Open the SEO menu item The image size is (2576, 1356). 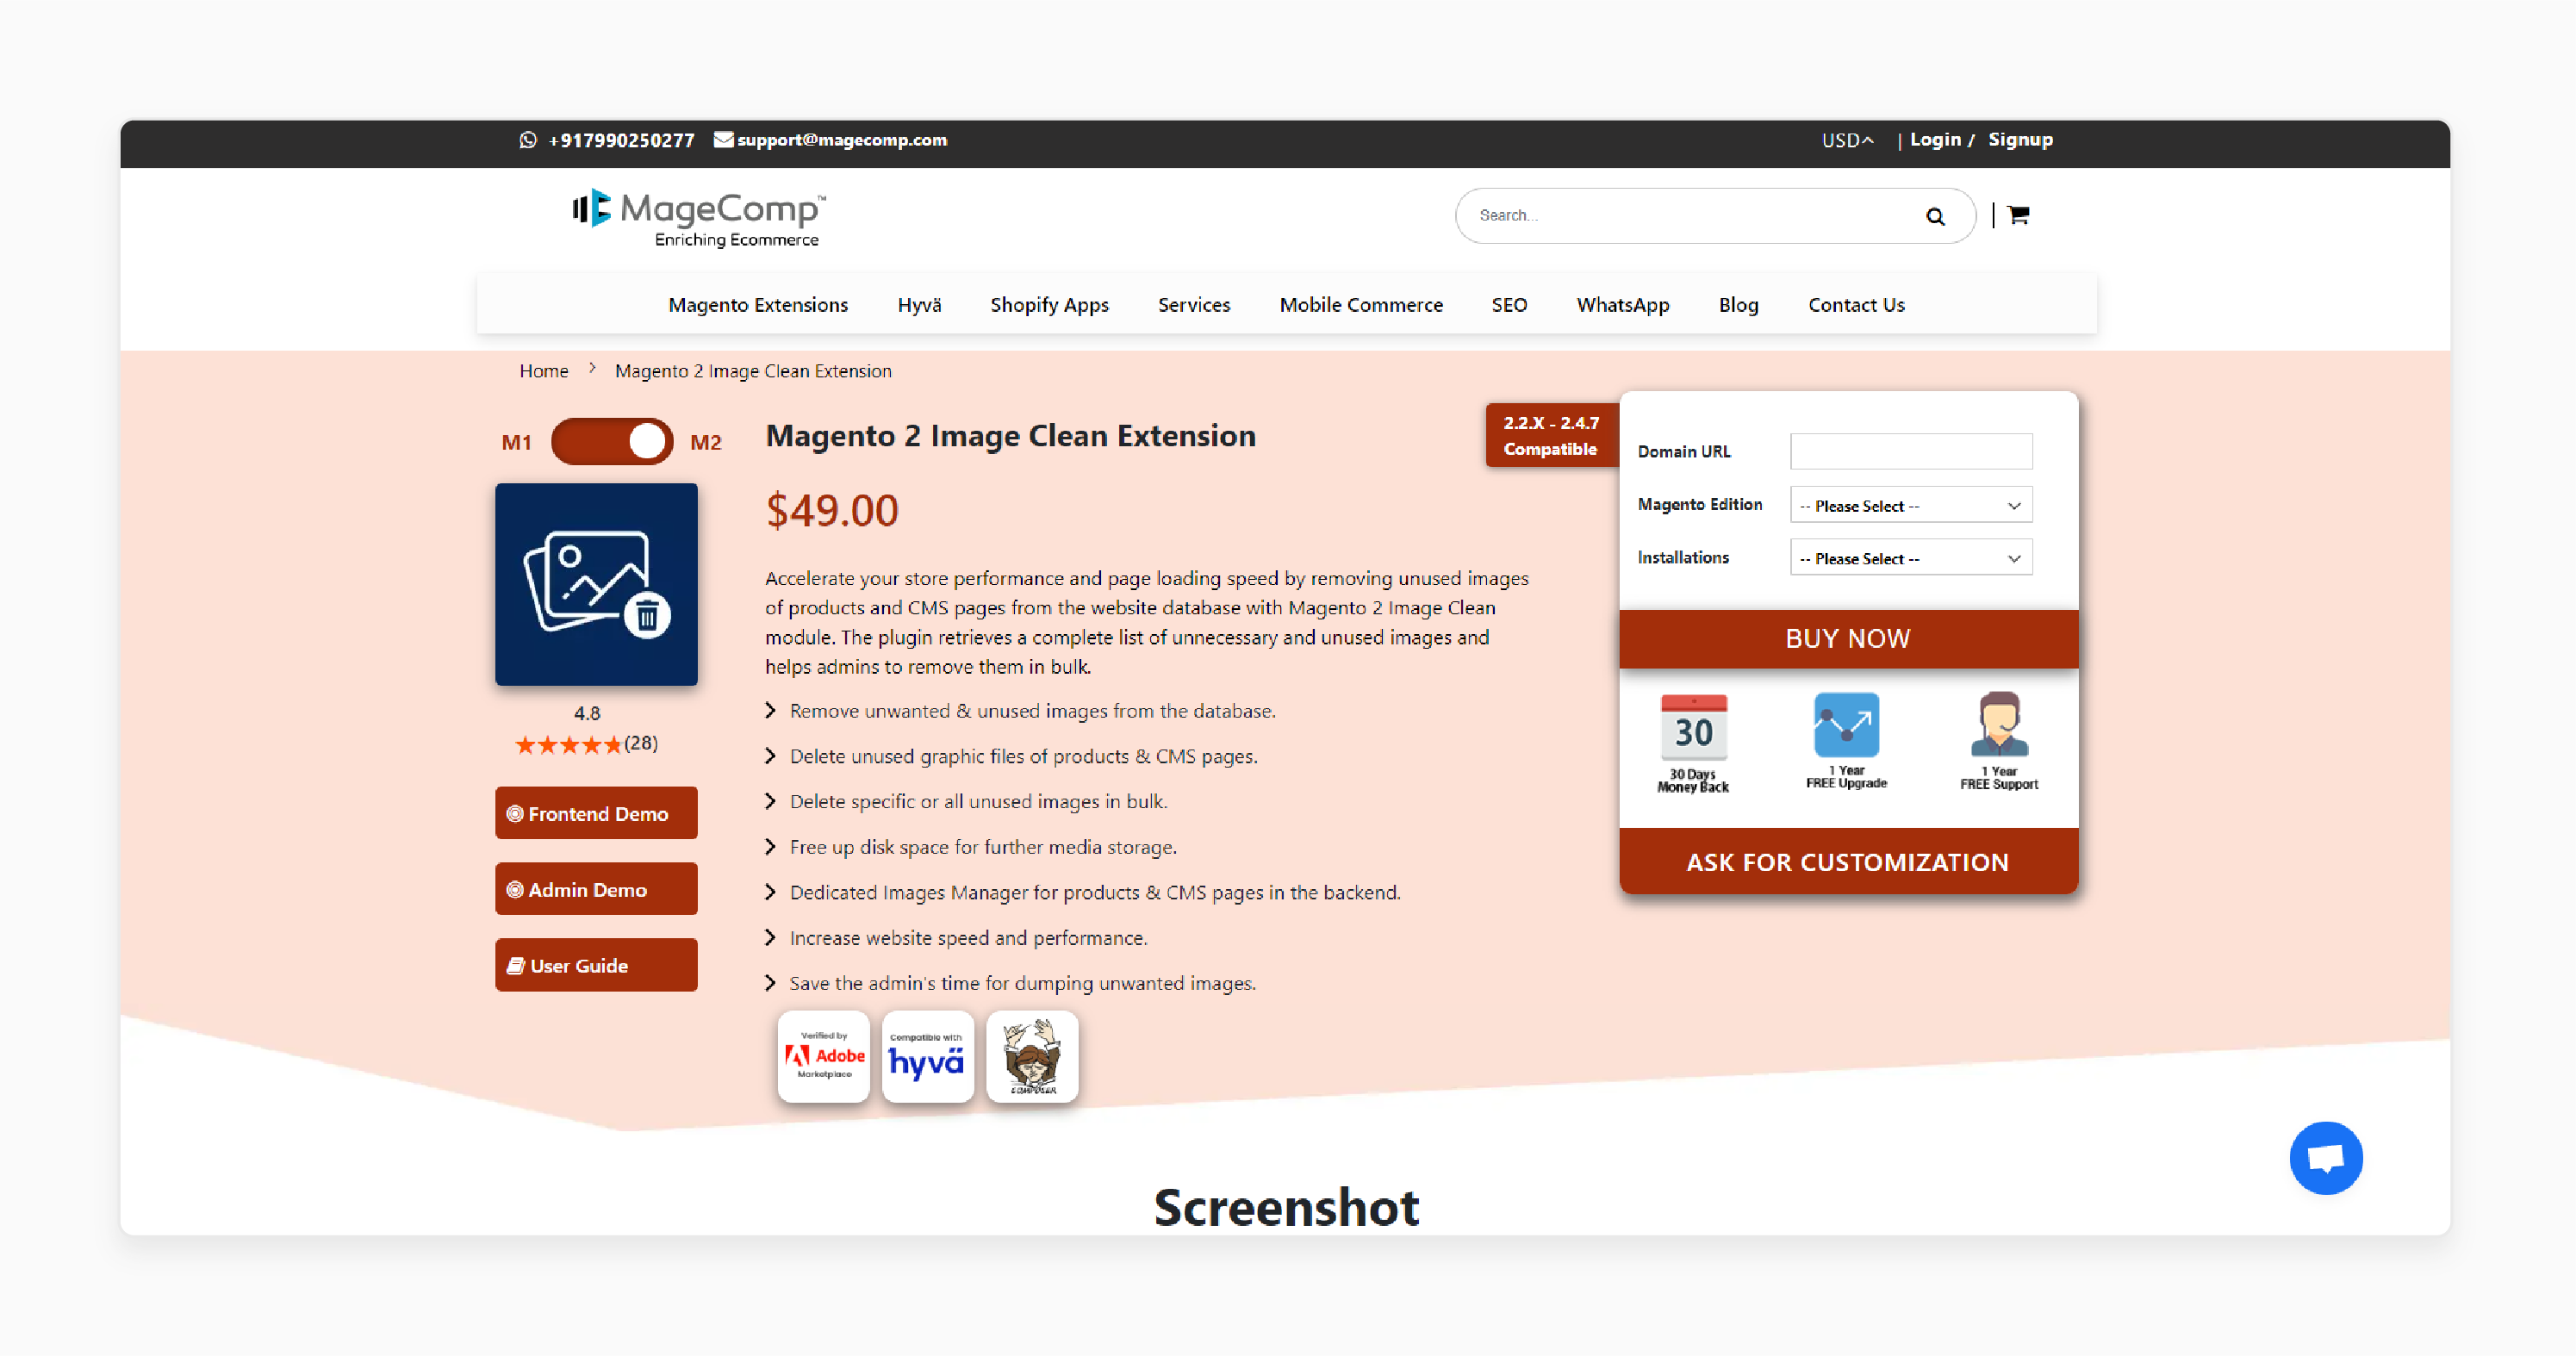click(x=1509, y=305)
